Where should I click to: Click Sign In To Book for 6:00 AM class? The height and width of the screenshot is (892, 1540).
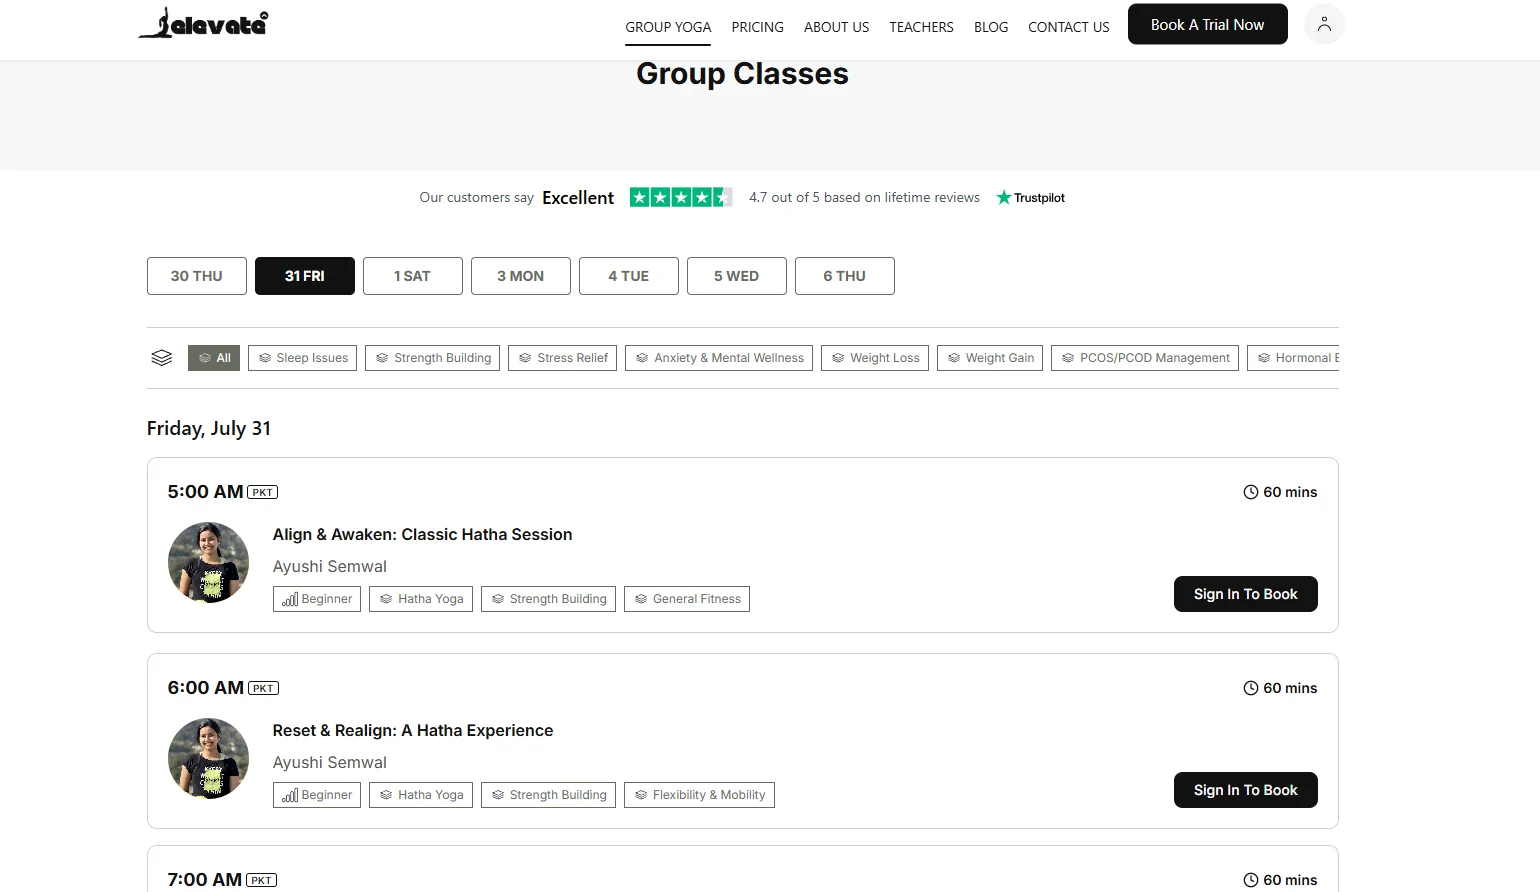[1245, 790]
